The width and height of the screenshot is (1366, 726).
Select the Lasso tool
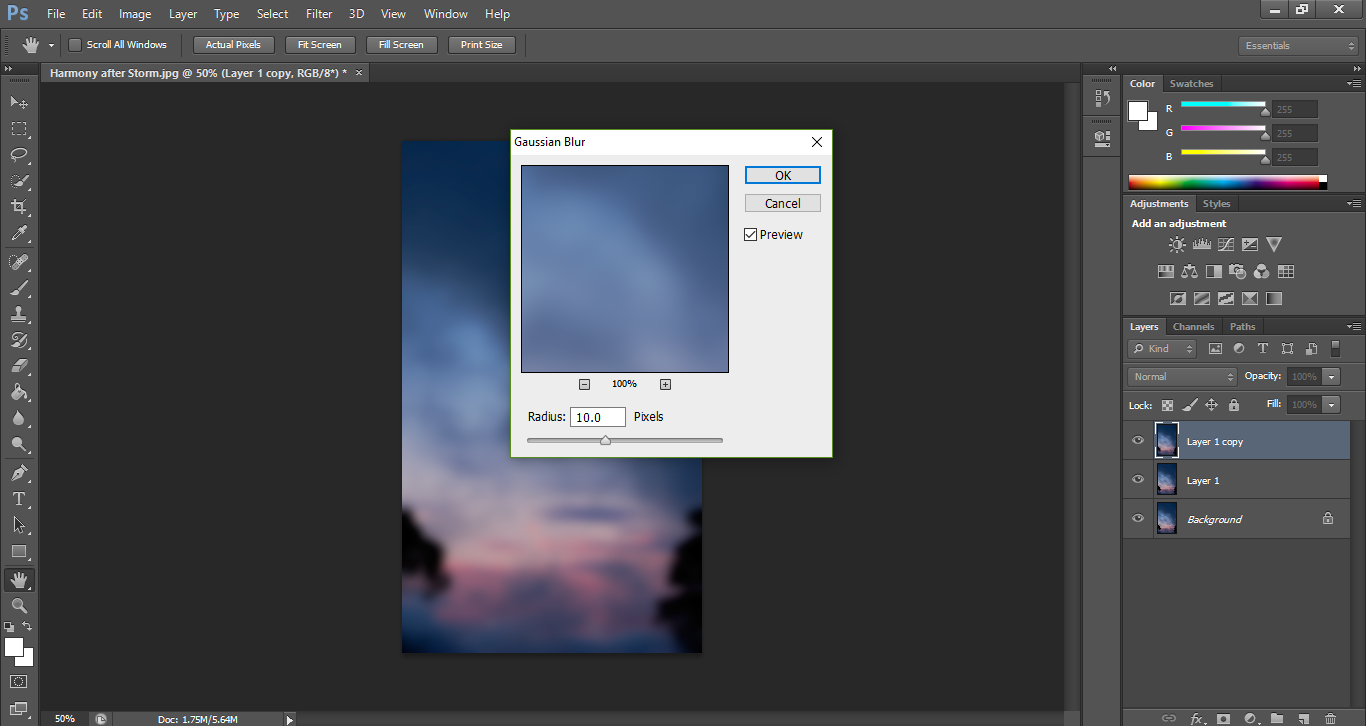pyautogui.click(x=19, y=154)
